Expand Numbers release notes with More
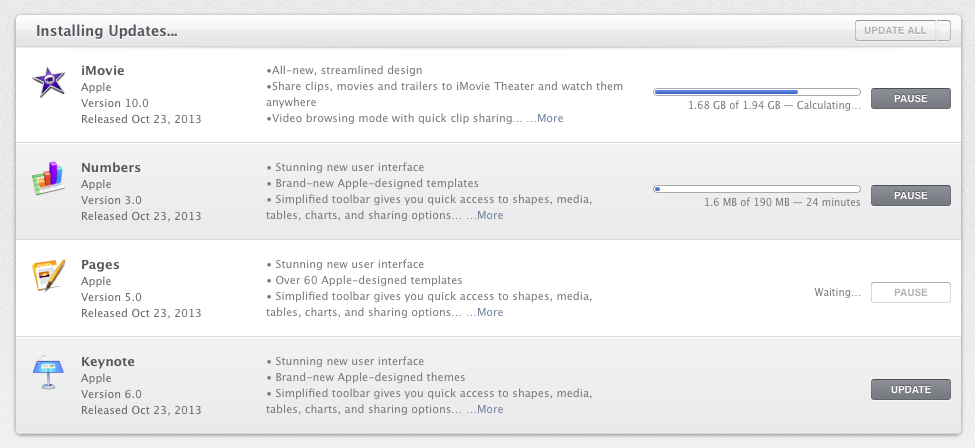 [485, 215]
